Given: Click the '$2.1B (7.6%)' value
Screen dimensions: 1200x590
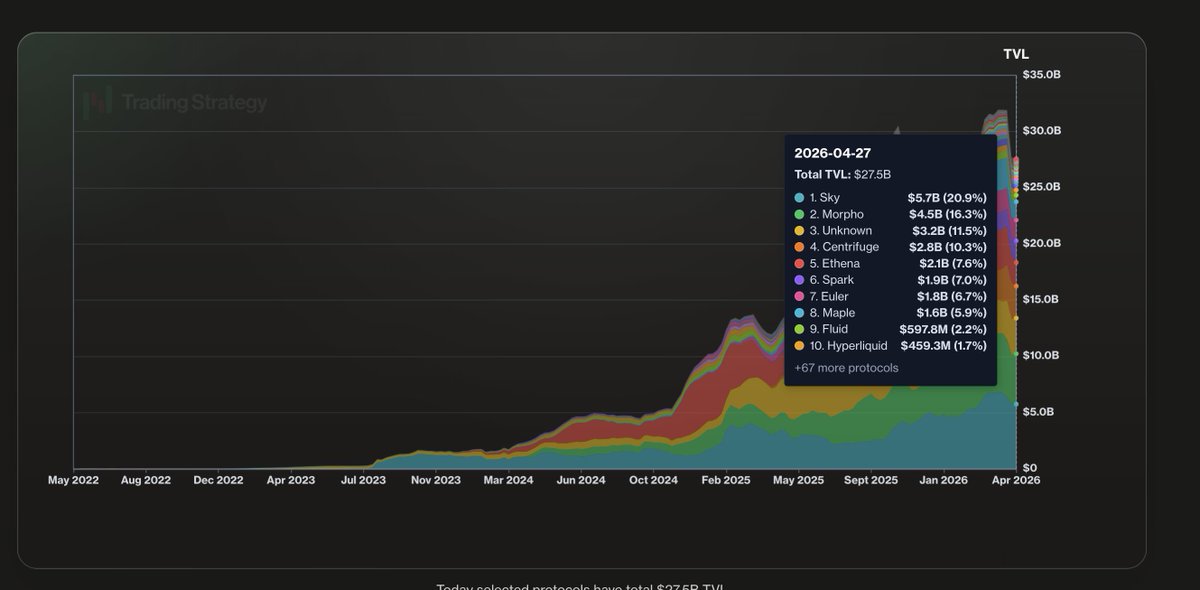Looking at the screenshot, I should tap(953, 264).
